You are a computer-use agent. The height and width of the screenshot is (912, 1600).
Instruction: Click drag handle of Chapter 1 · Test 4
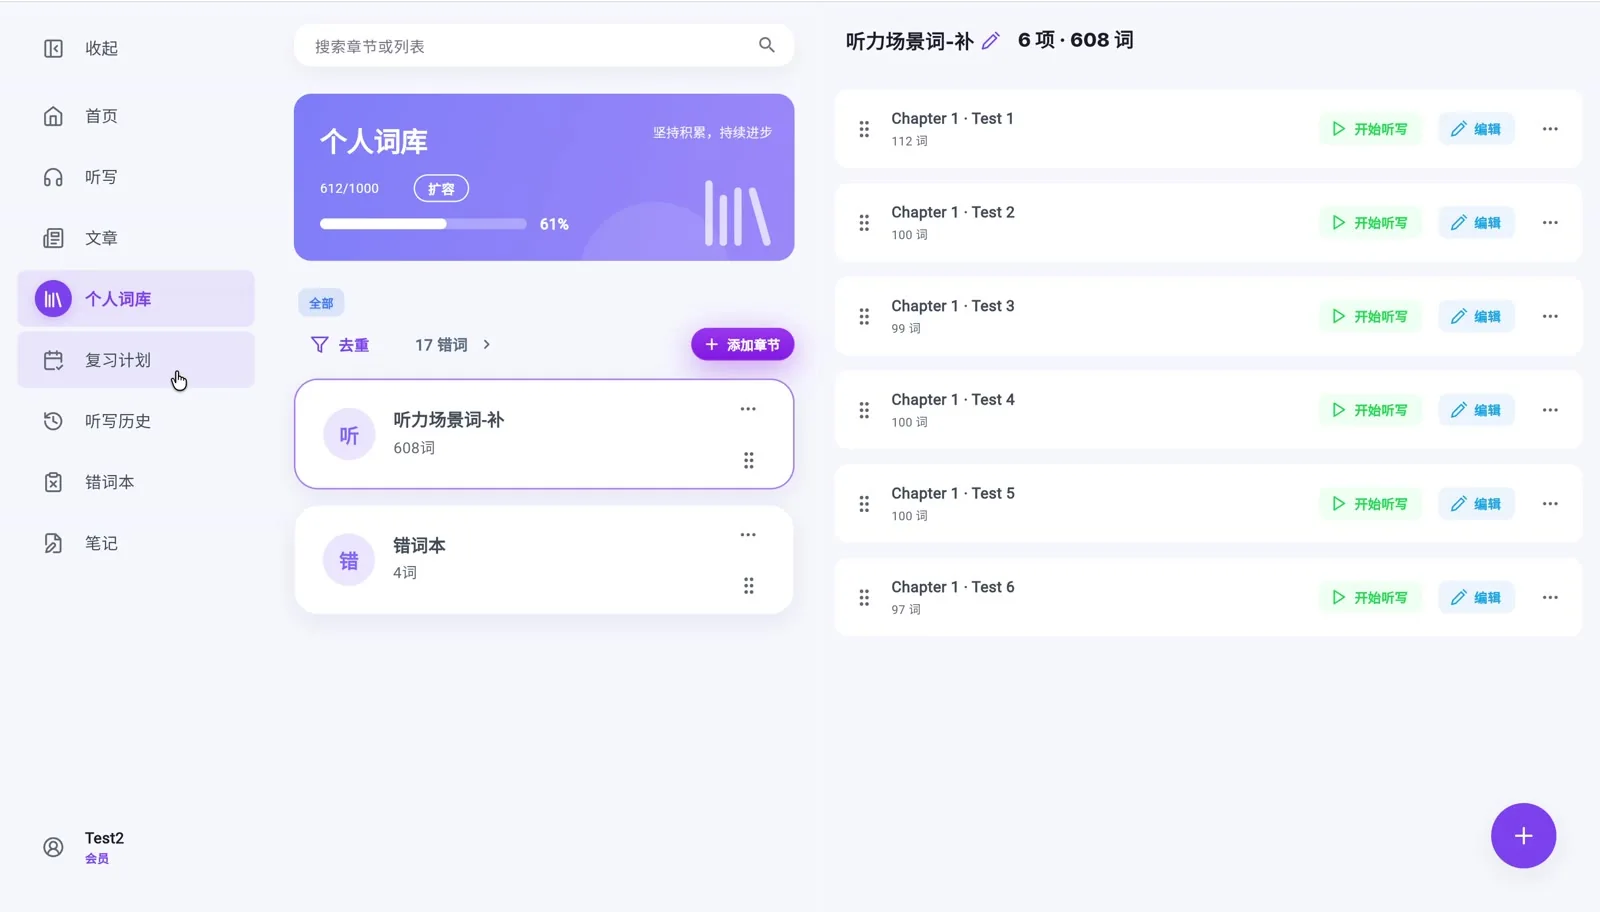pyautogui.click(x=864, y=410)
